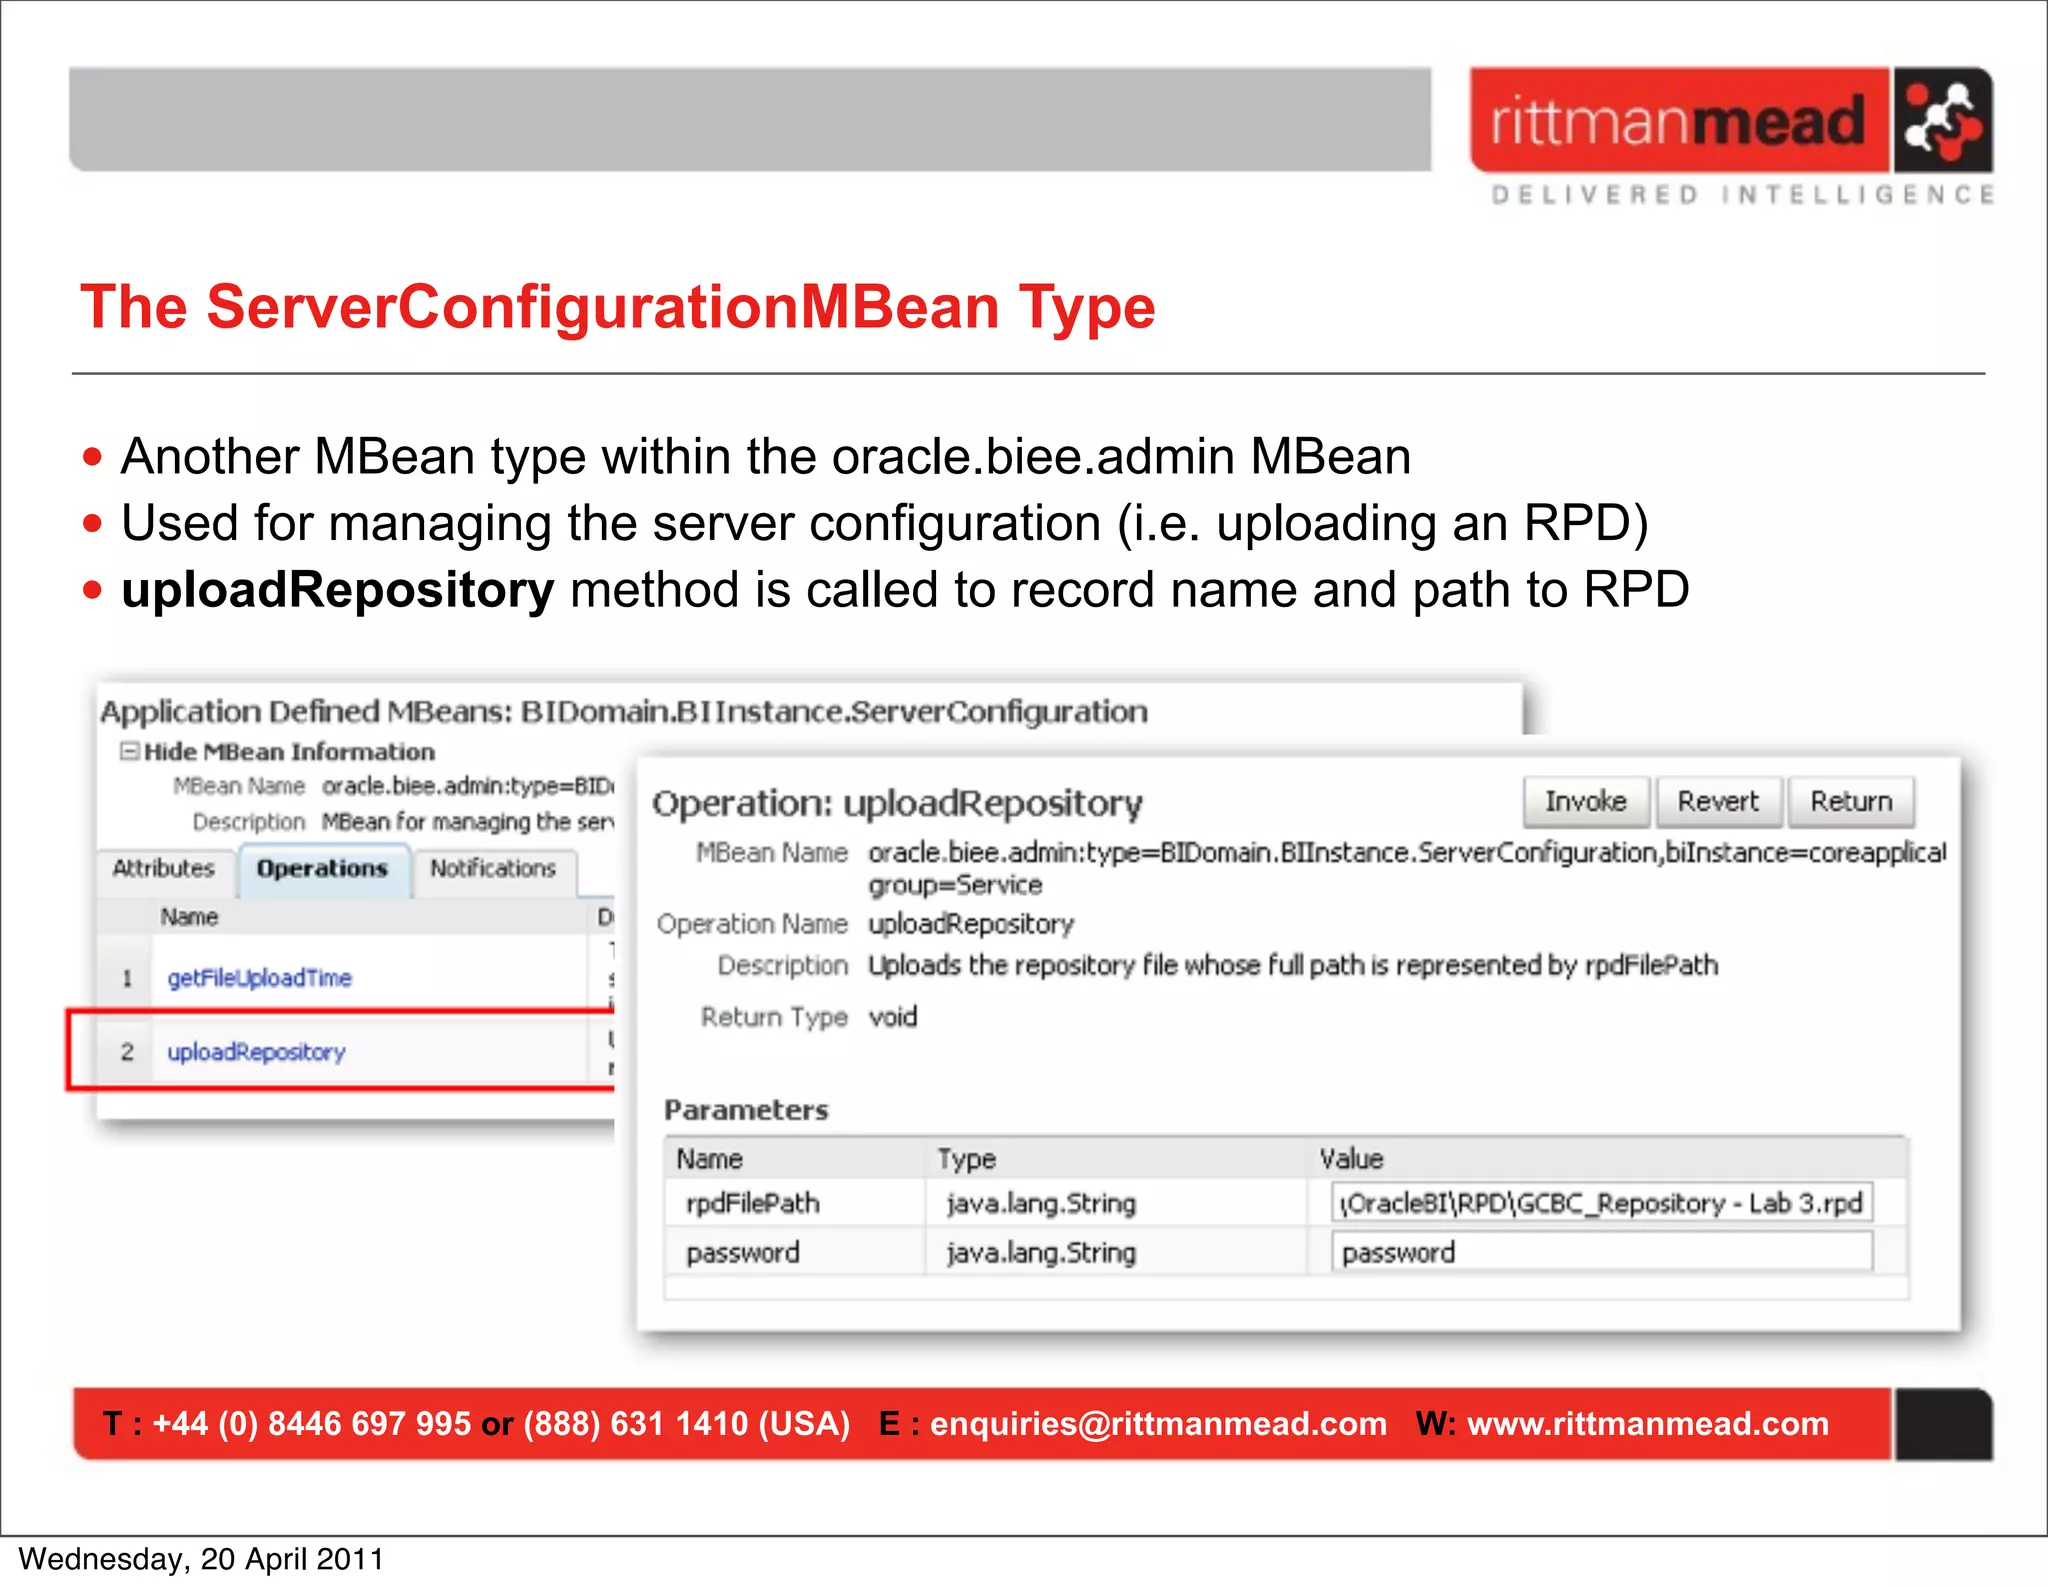The image size is (2048, 1587).
Task: Click row number 2 in operations table
Action: [x=127, y=1052]
